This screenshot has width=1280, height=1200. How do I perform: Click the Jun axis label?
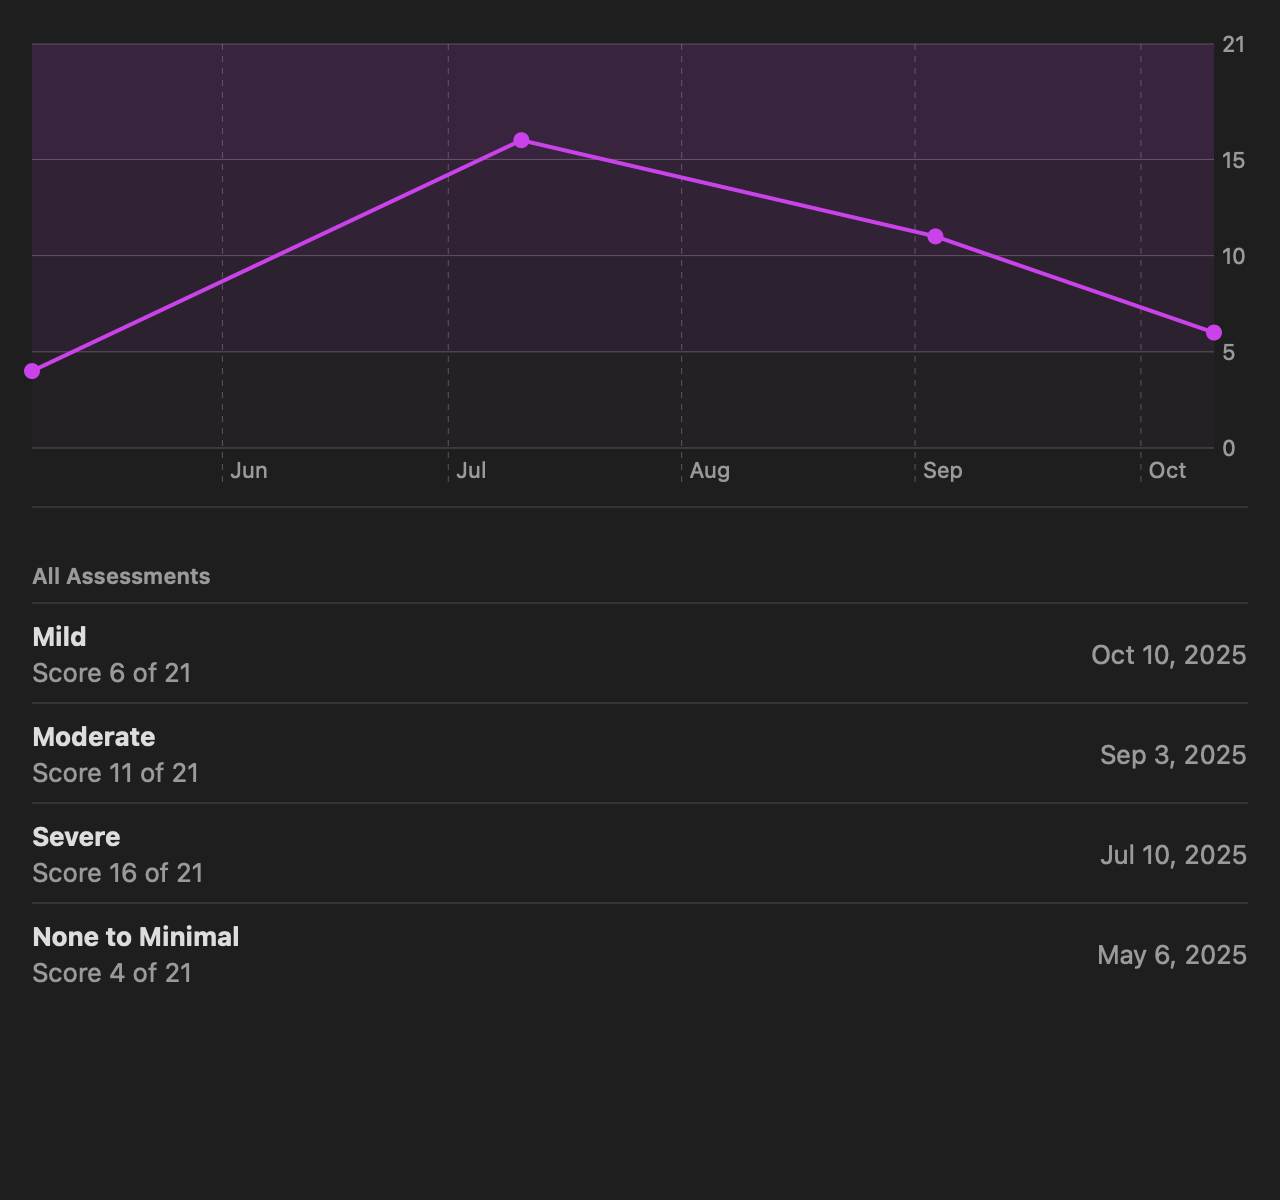tap(249, 470)
